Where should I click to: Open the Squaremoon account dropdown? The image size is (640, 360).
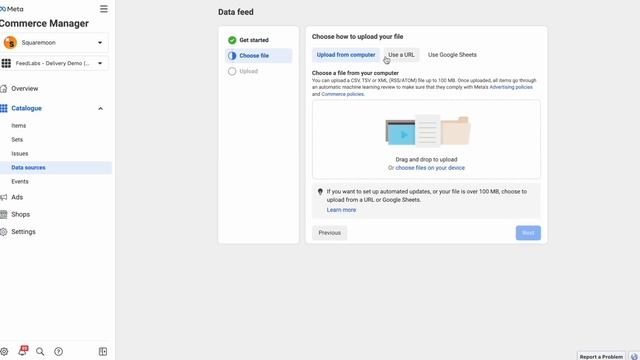coord(54,42)
